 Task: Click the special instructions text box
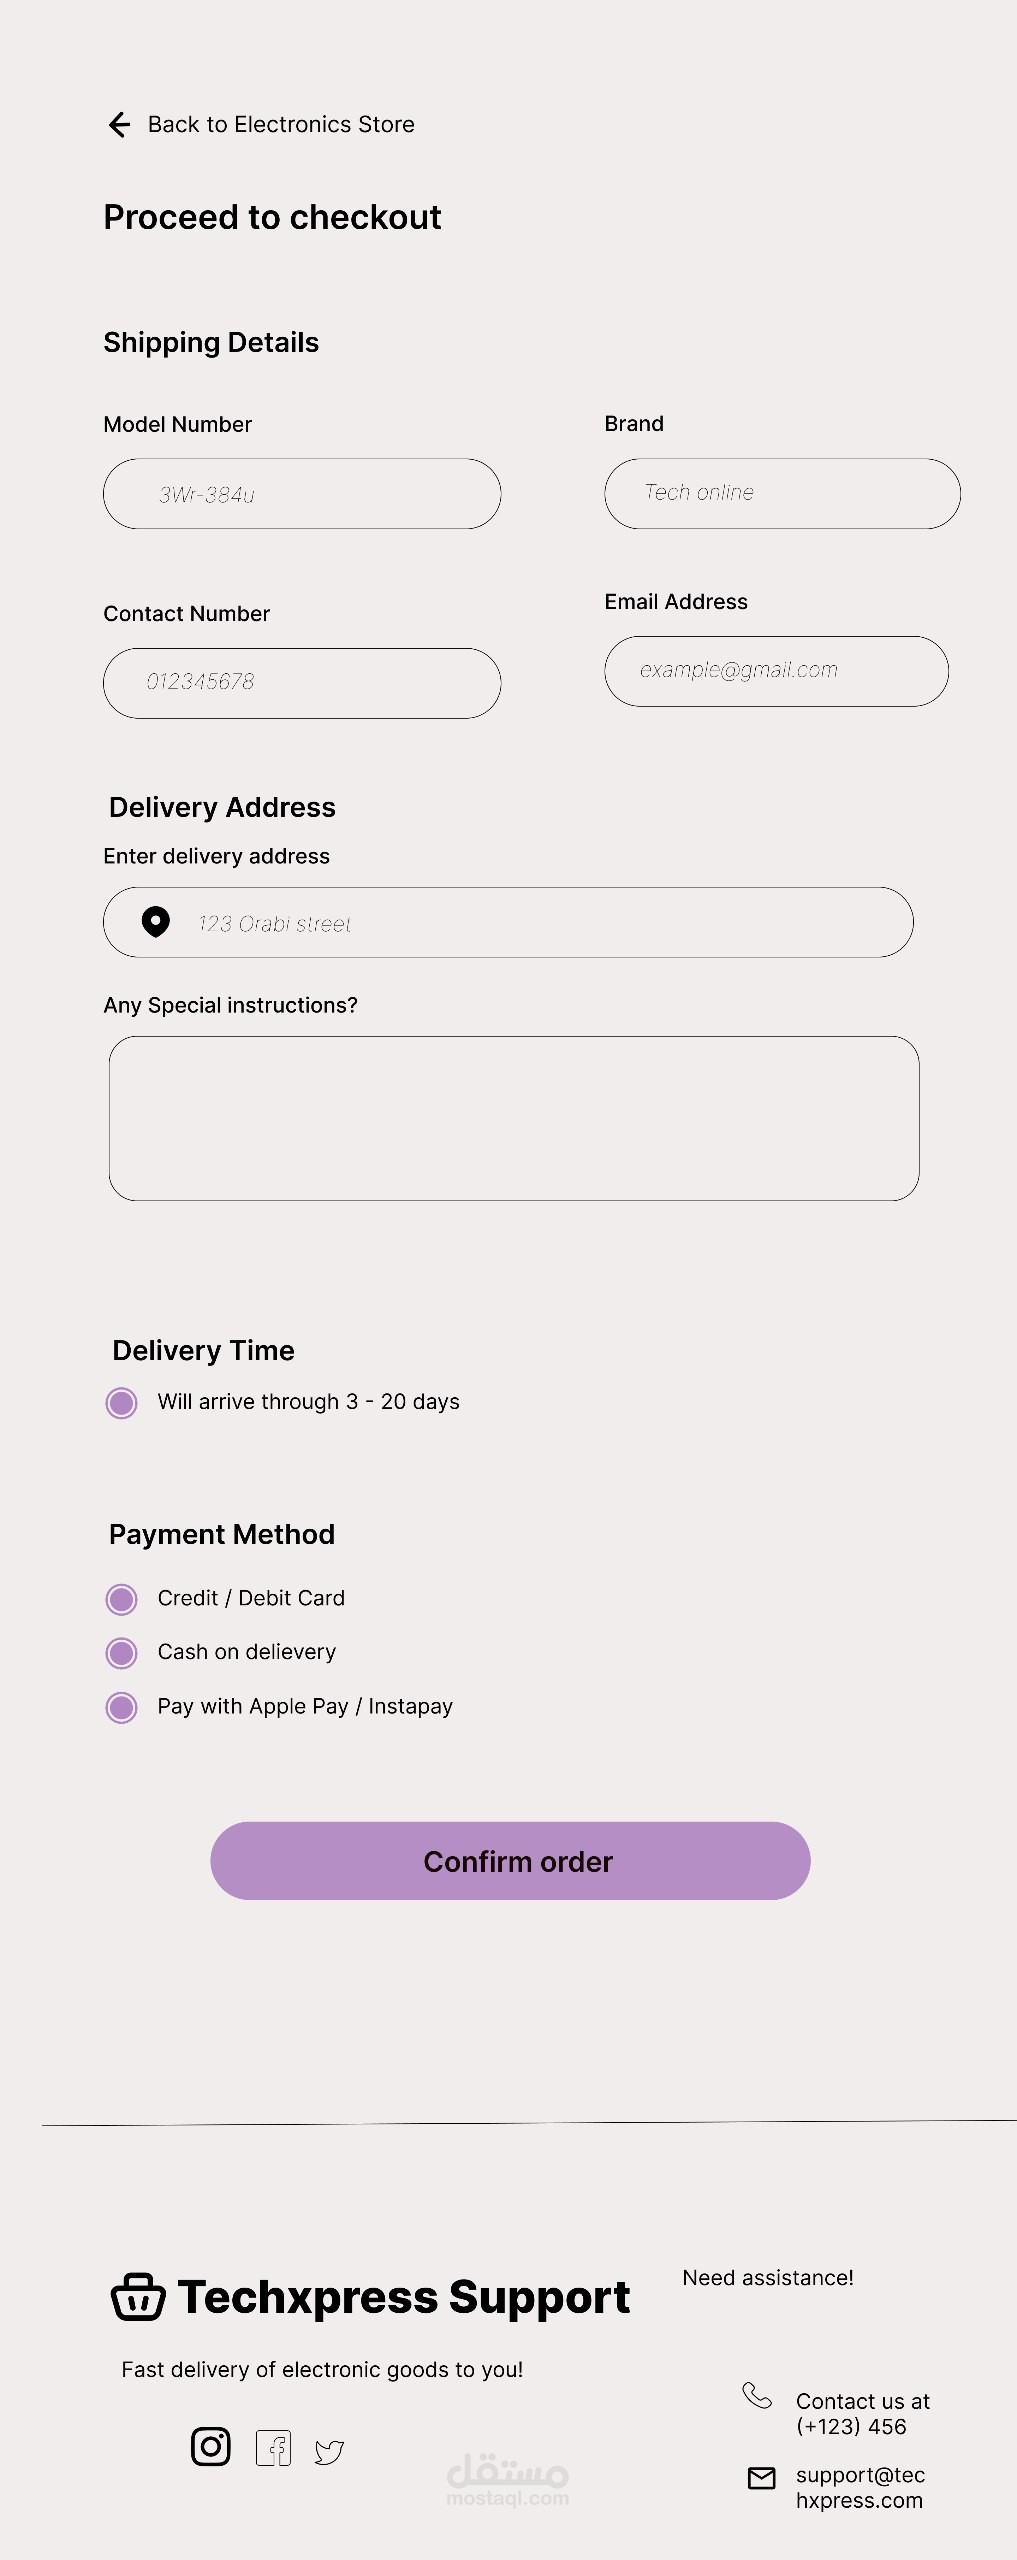pyautogui.click(x=514, y=1118)
